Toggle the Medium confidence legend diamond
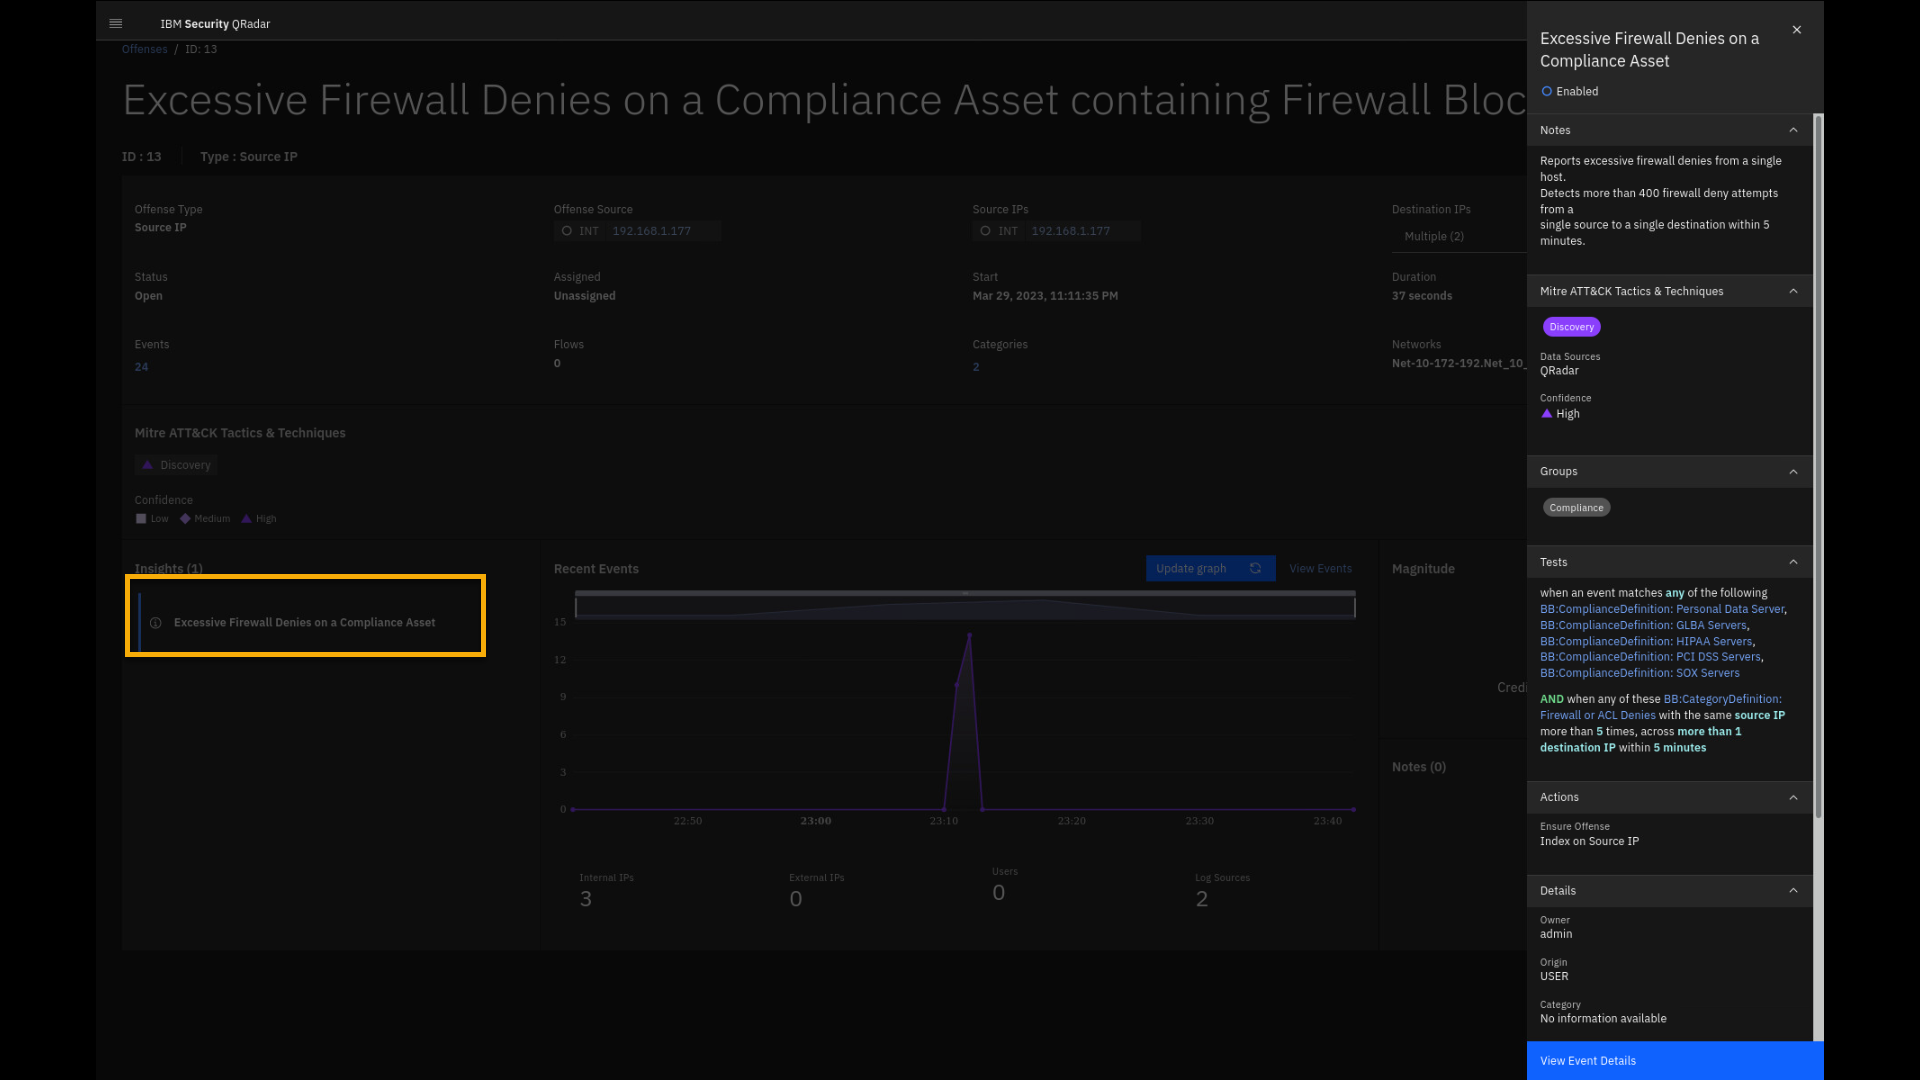 pos(185,518)
